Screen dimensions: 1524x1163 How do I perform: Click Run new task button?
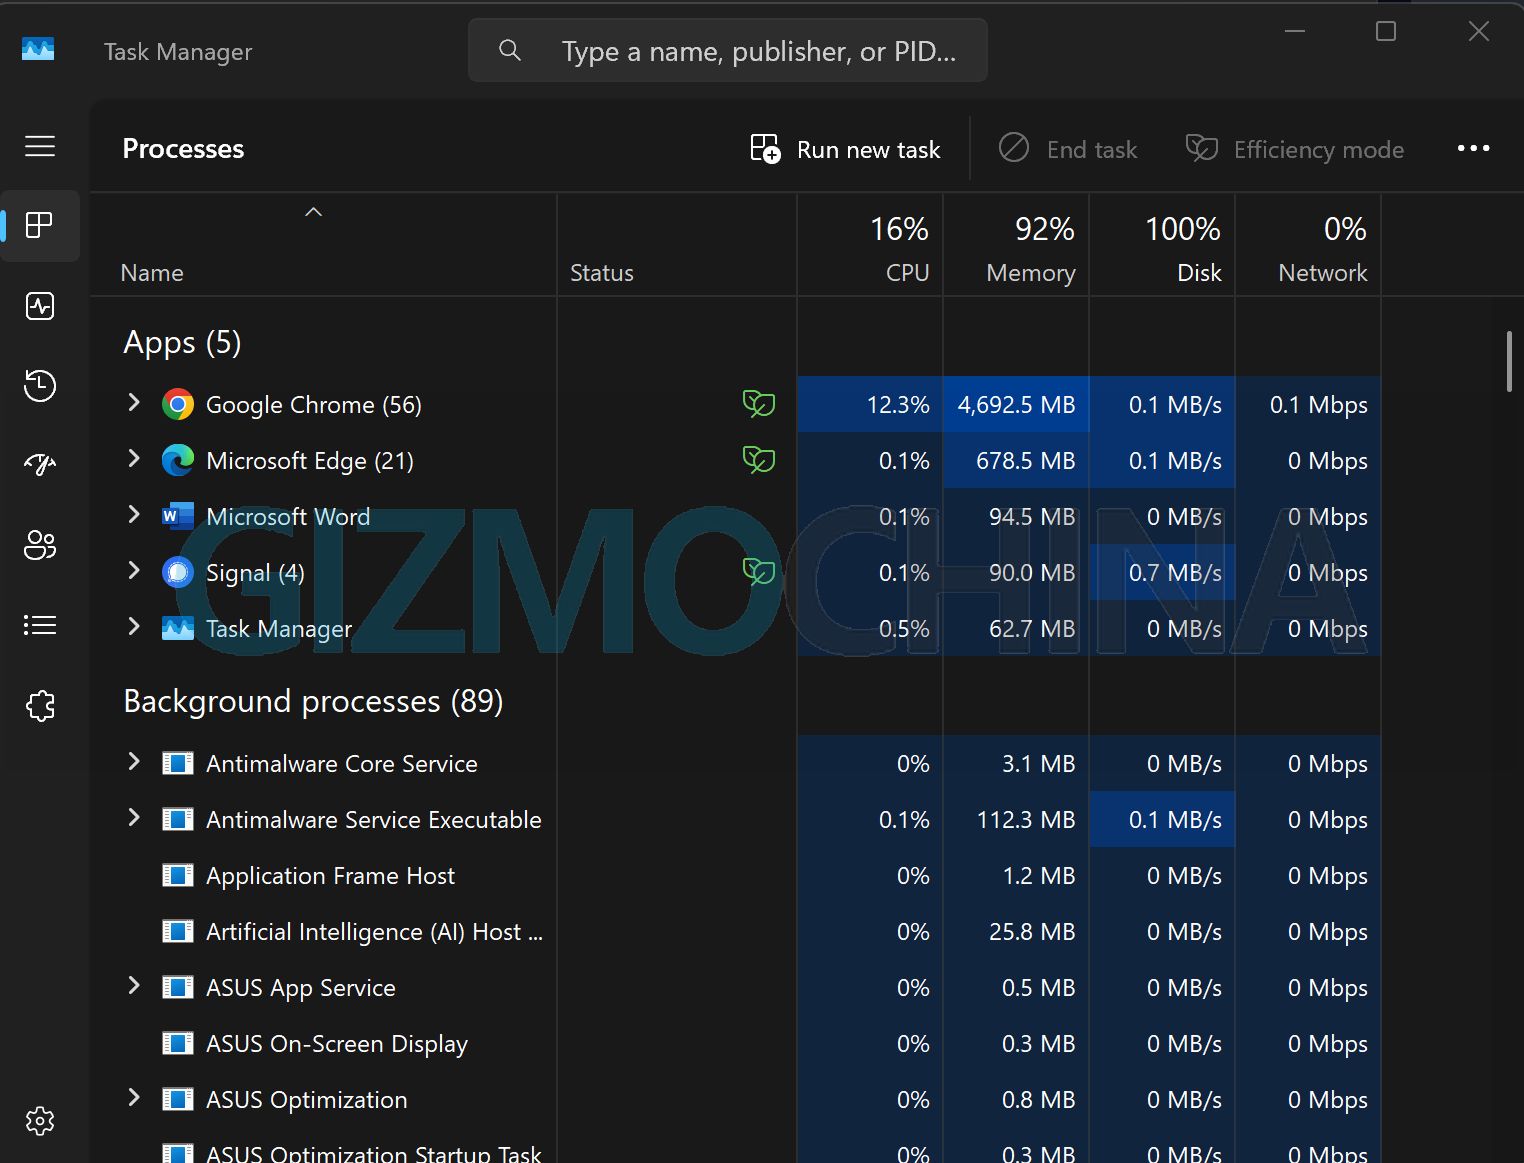(846, 150)
